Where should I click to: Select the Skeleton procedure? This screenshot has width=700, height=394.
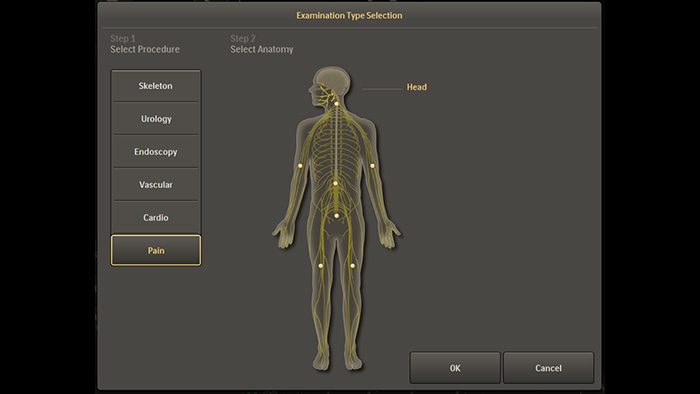[x=156, y=86]
